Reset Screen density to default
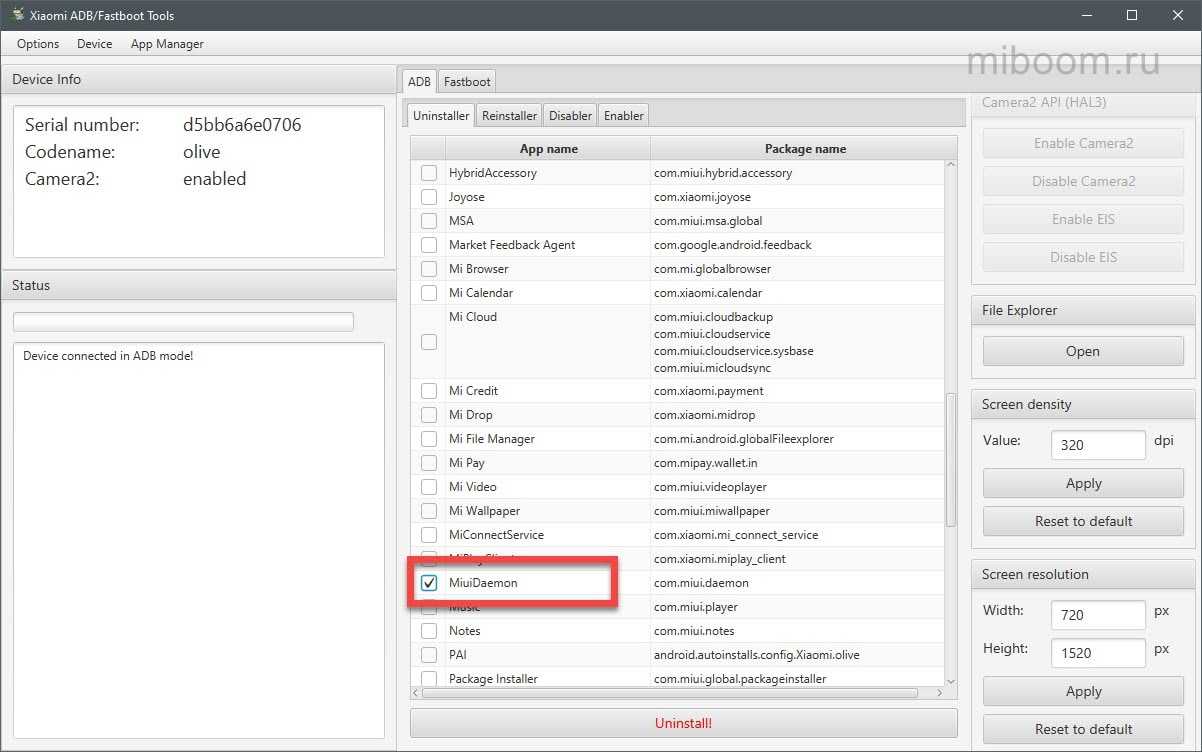The height and width of the screenshot is (752, 1202). (1083, 521)
